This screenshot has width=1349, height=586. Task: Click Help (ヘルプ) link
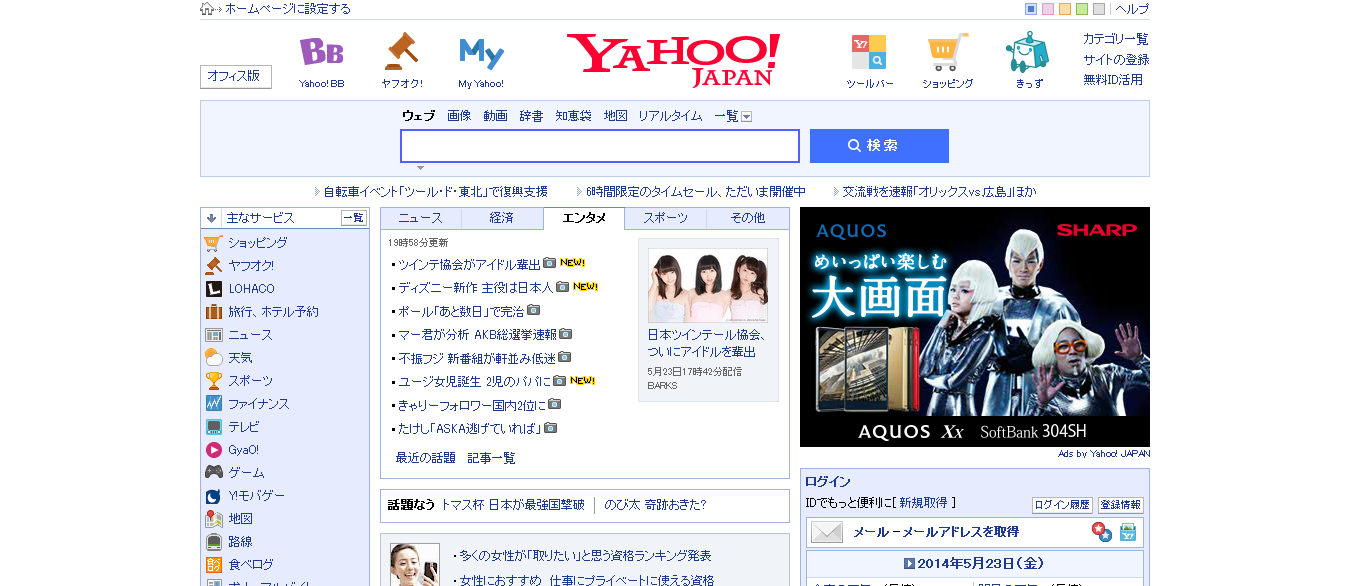click(1132, 9)
